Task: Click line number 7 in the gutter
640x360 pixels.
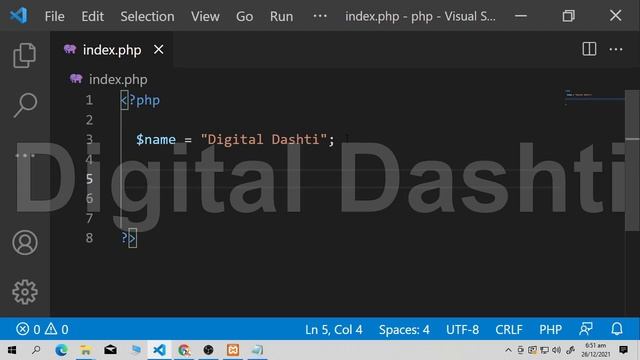Action: point(89,218)
